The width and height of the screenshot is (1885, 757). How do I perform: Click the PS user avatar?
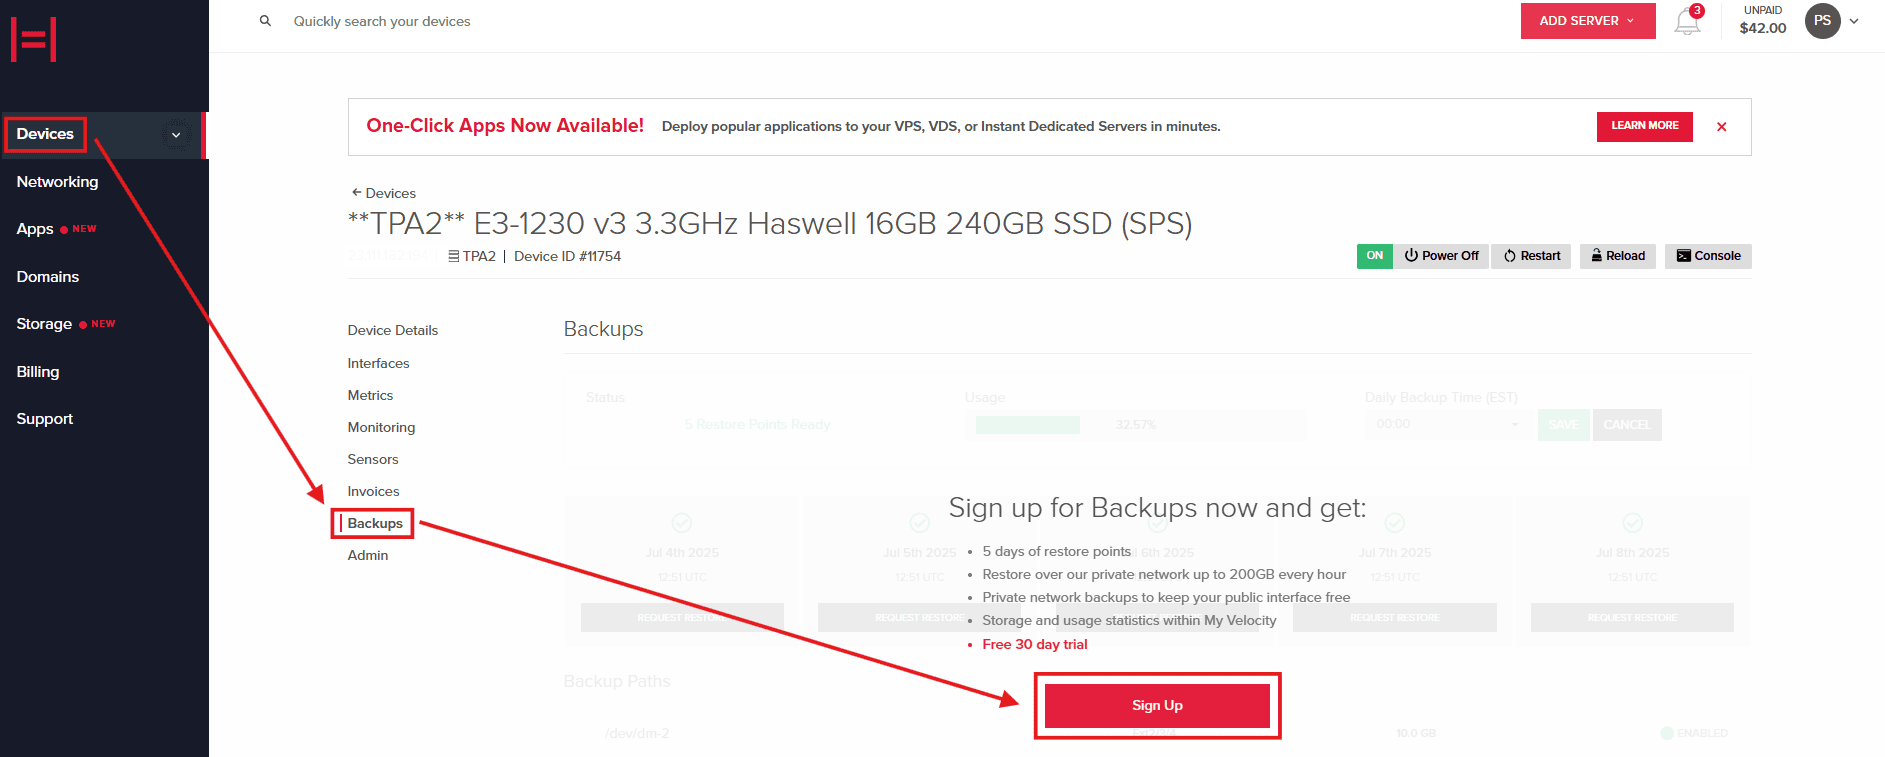1822,21
